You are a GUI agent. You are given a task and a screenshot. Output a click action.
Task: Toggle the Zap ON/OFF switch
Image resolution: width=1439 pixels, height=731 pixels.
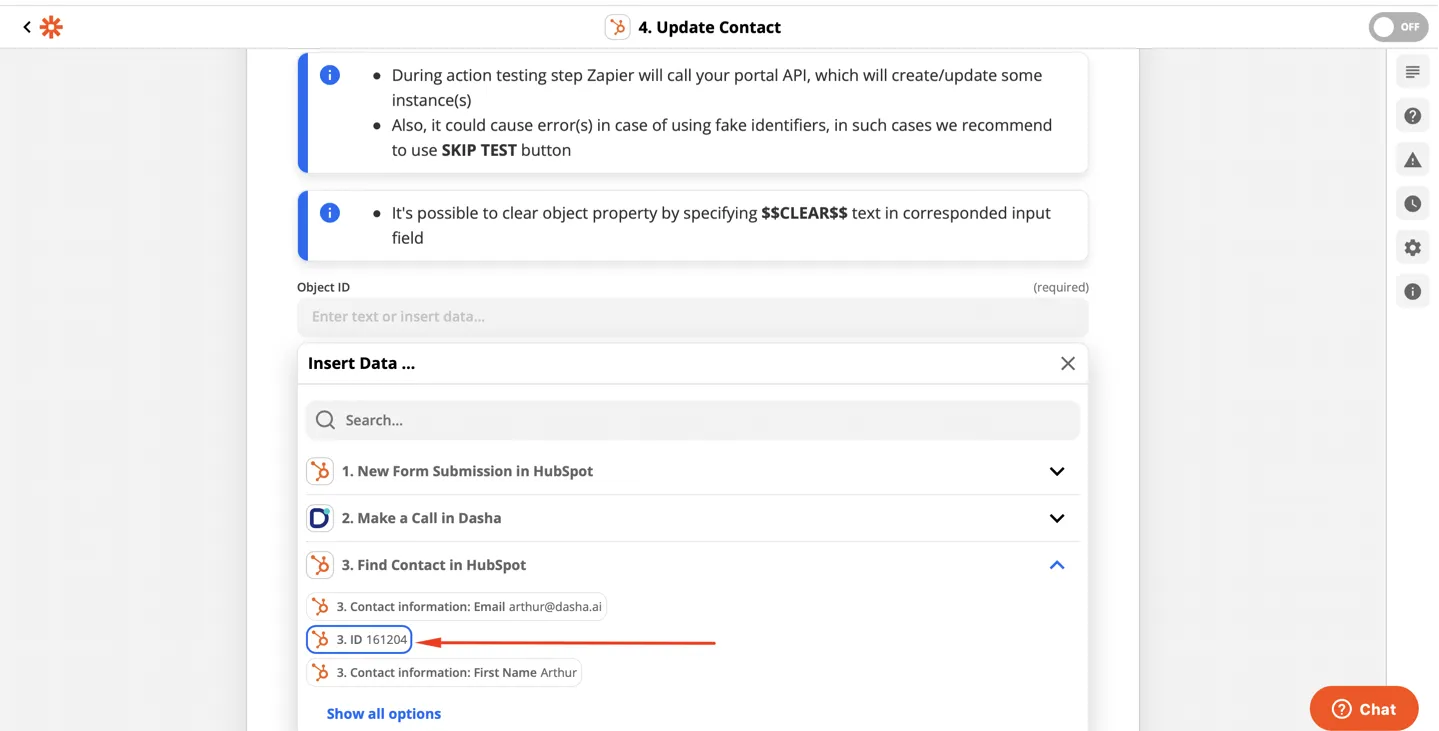tap(1398, 27)
